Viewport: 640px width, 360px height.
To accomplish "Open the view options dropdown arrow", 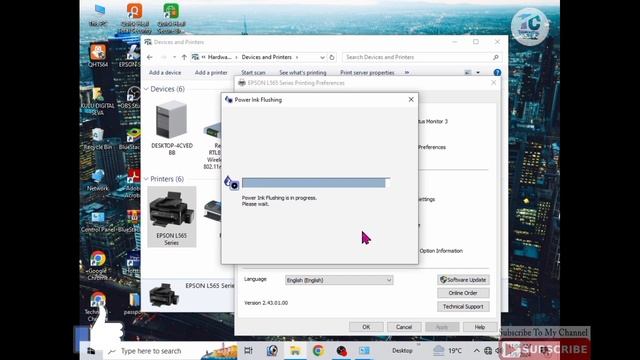I will point(478,73).
